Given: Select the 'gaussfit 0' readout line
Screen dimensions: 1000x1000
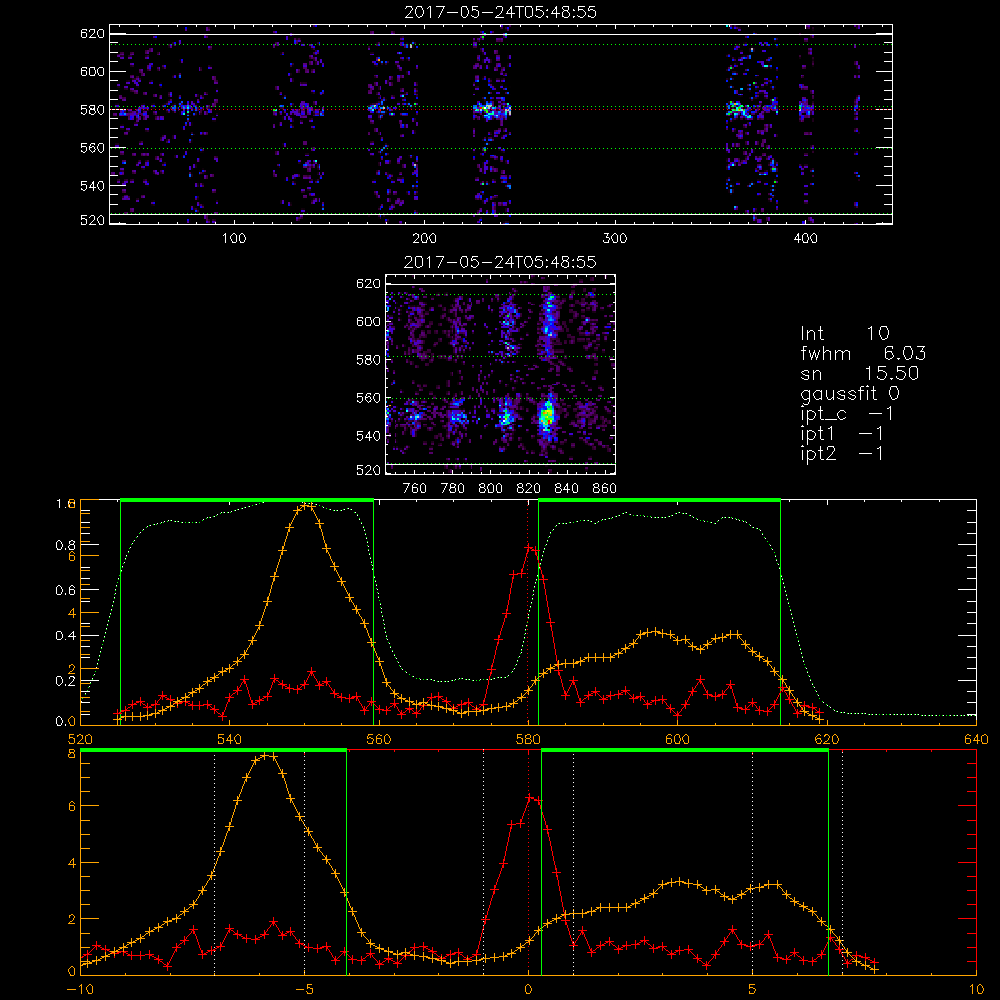Looking at the screenshot, I should point(849,393).
